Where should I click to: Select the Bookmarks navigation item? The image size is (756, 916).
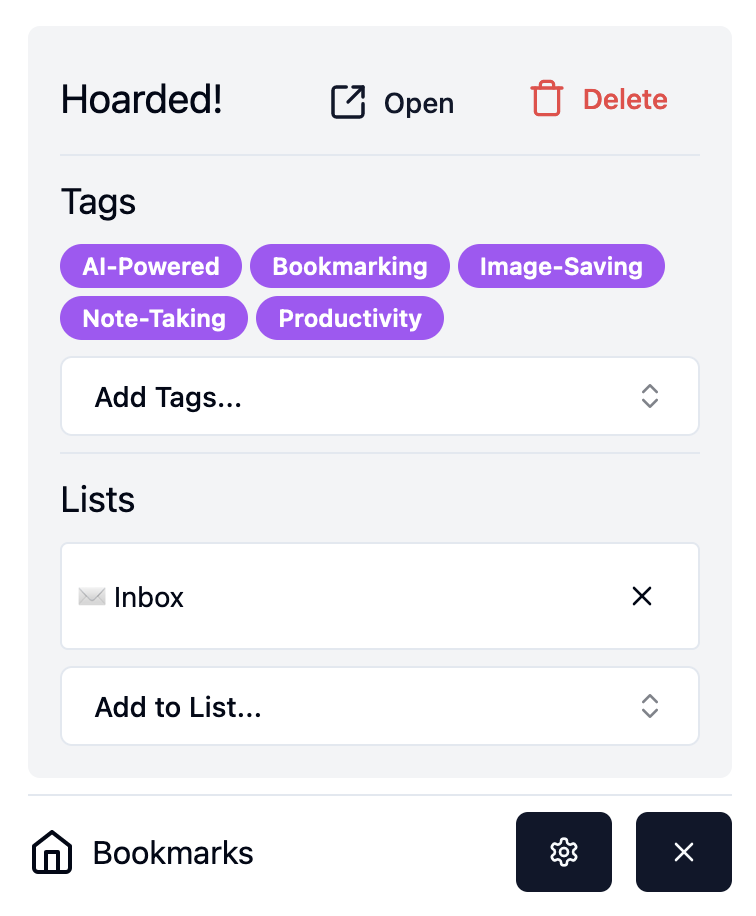[x=172, y=852]
